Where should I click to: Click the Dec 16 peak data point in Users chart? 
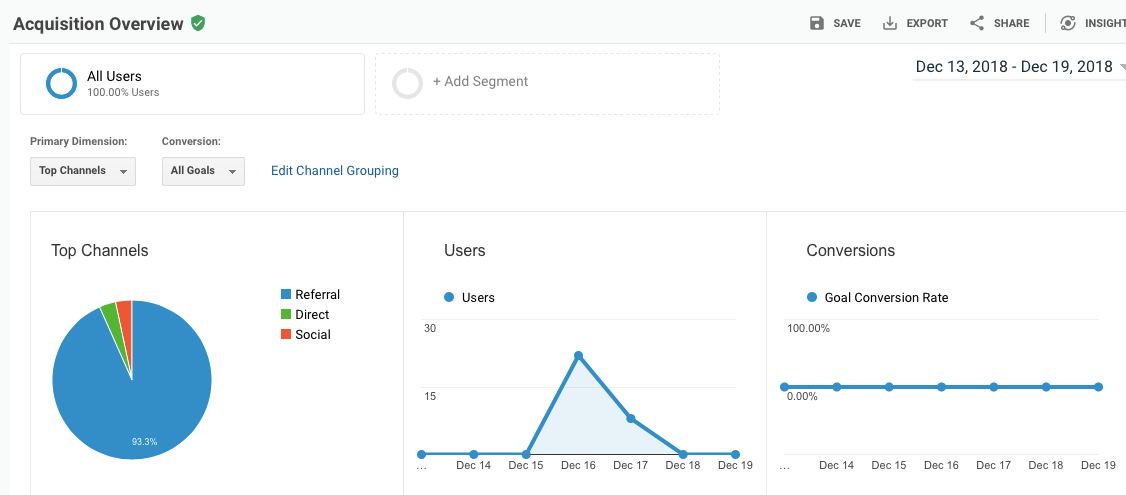click(578, 355)
